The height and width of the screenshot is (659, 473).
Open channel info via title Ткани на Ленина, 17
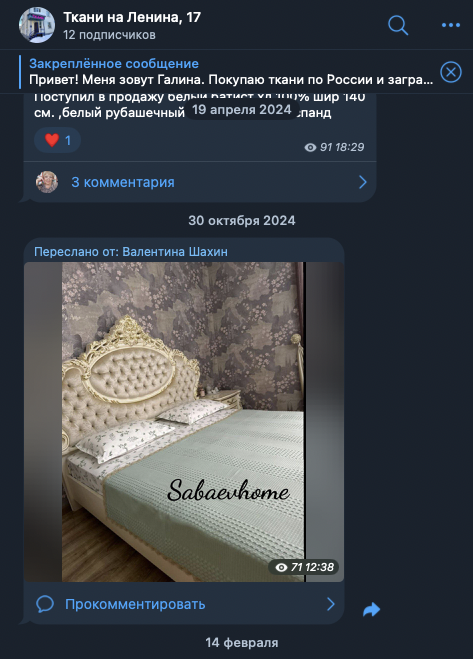132,17
